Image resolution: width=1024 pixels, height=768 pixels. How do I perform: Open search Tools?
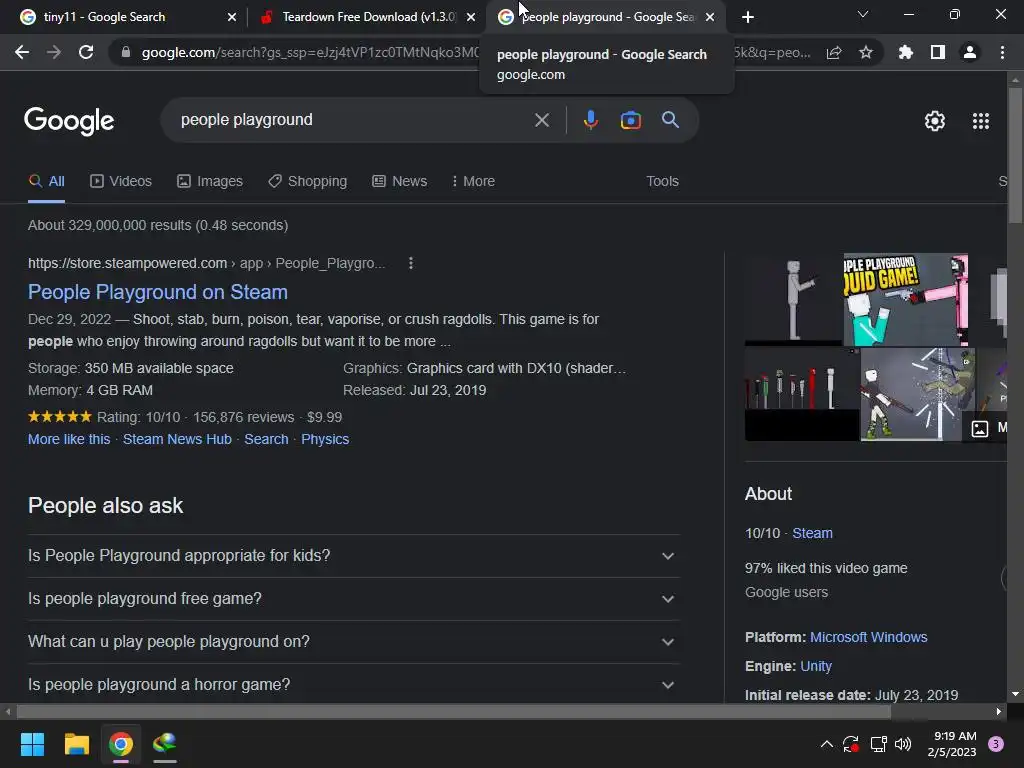coord(662,182)
